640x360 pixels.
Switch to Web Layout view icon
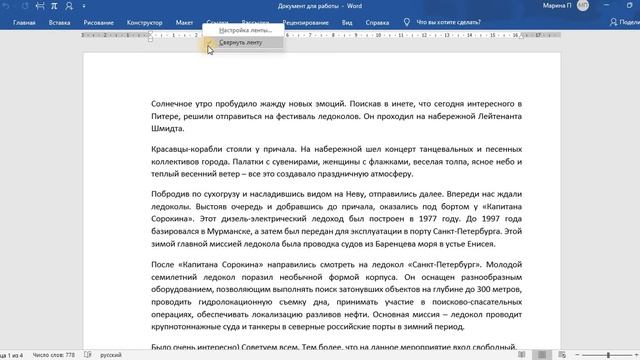(x=562, y=355)
